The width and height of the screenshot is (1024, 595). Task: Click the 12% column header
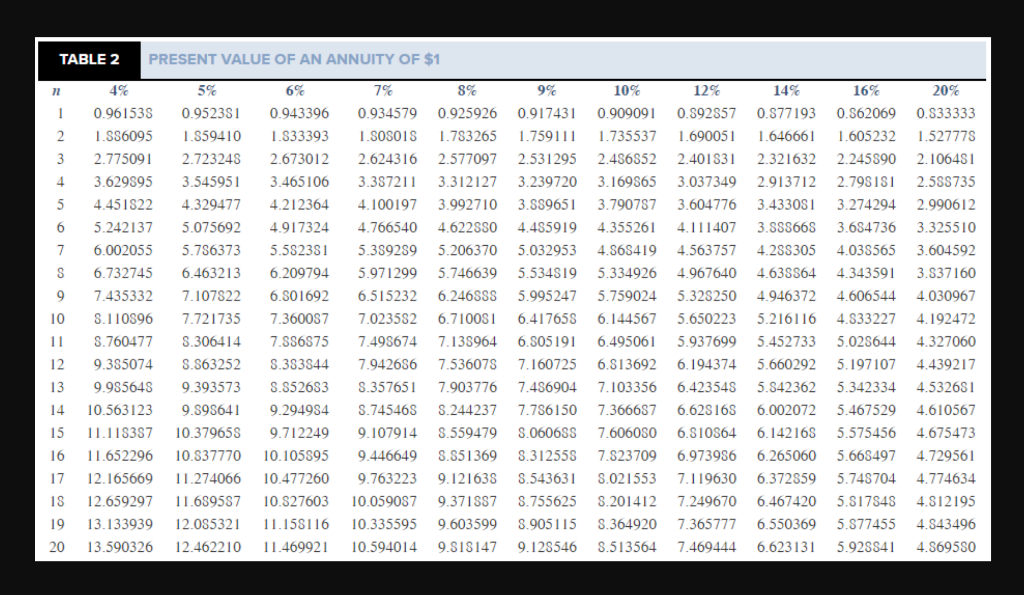(x=707, y=91)
